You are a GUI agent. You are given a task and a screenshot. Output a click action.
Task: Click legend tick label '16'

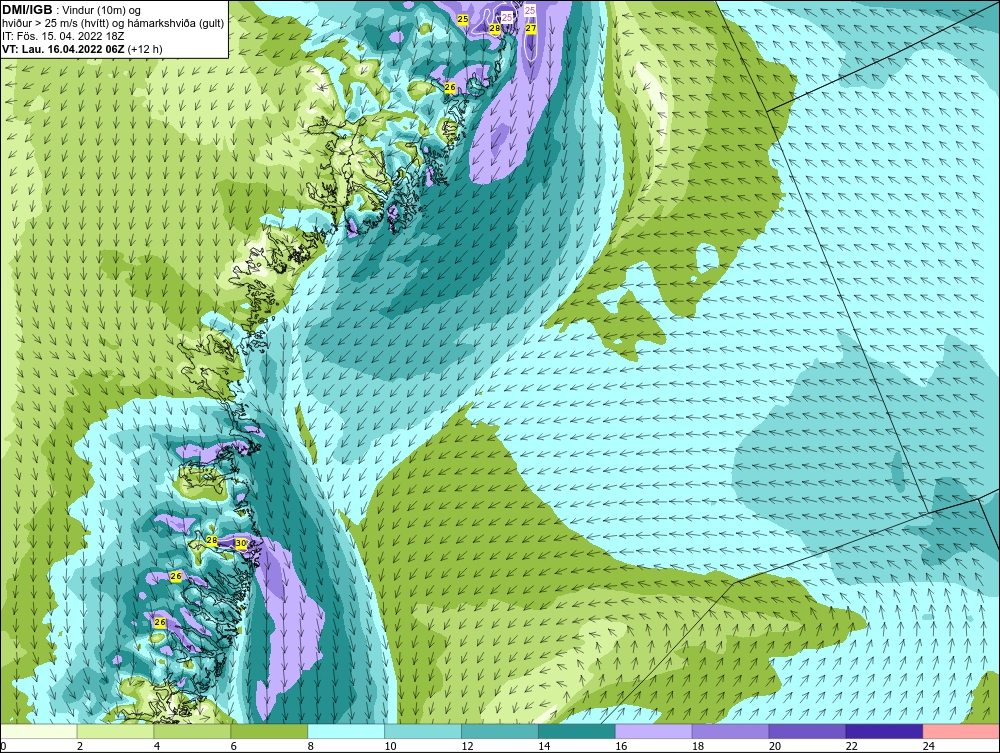[x=621, y=746]
